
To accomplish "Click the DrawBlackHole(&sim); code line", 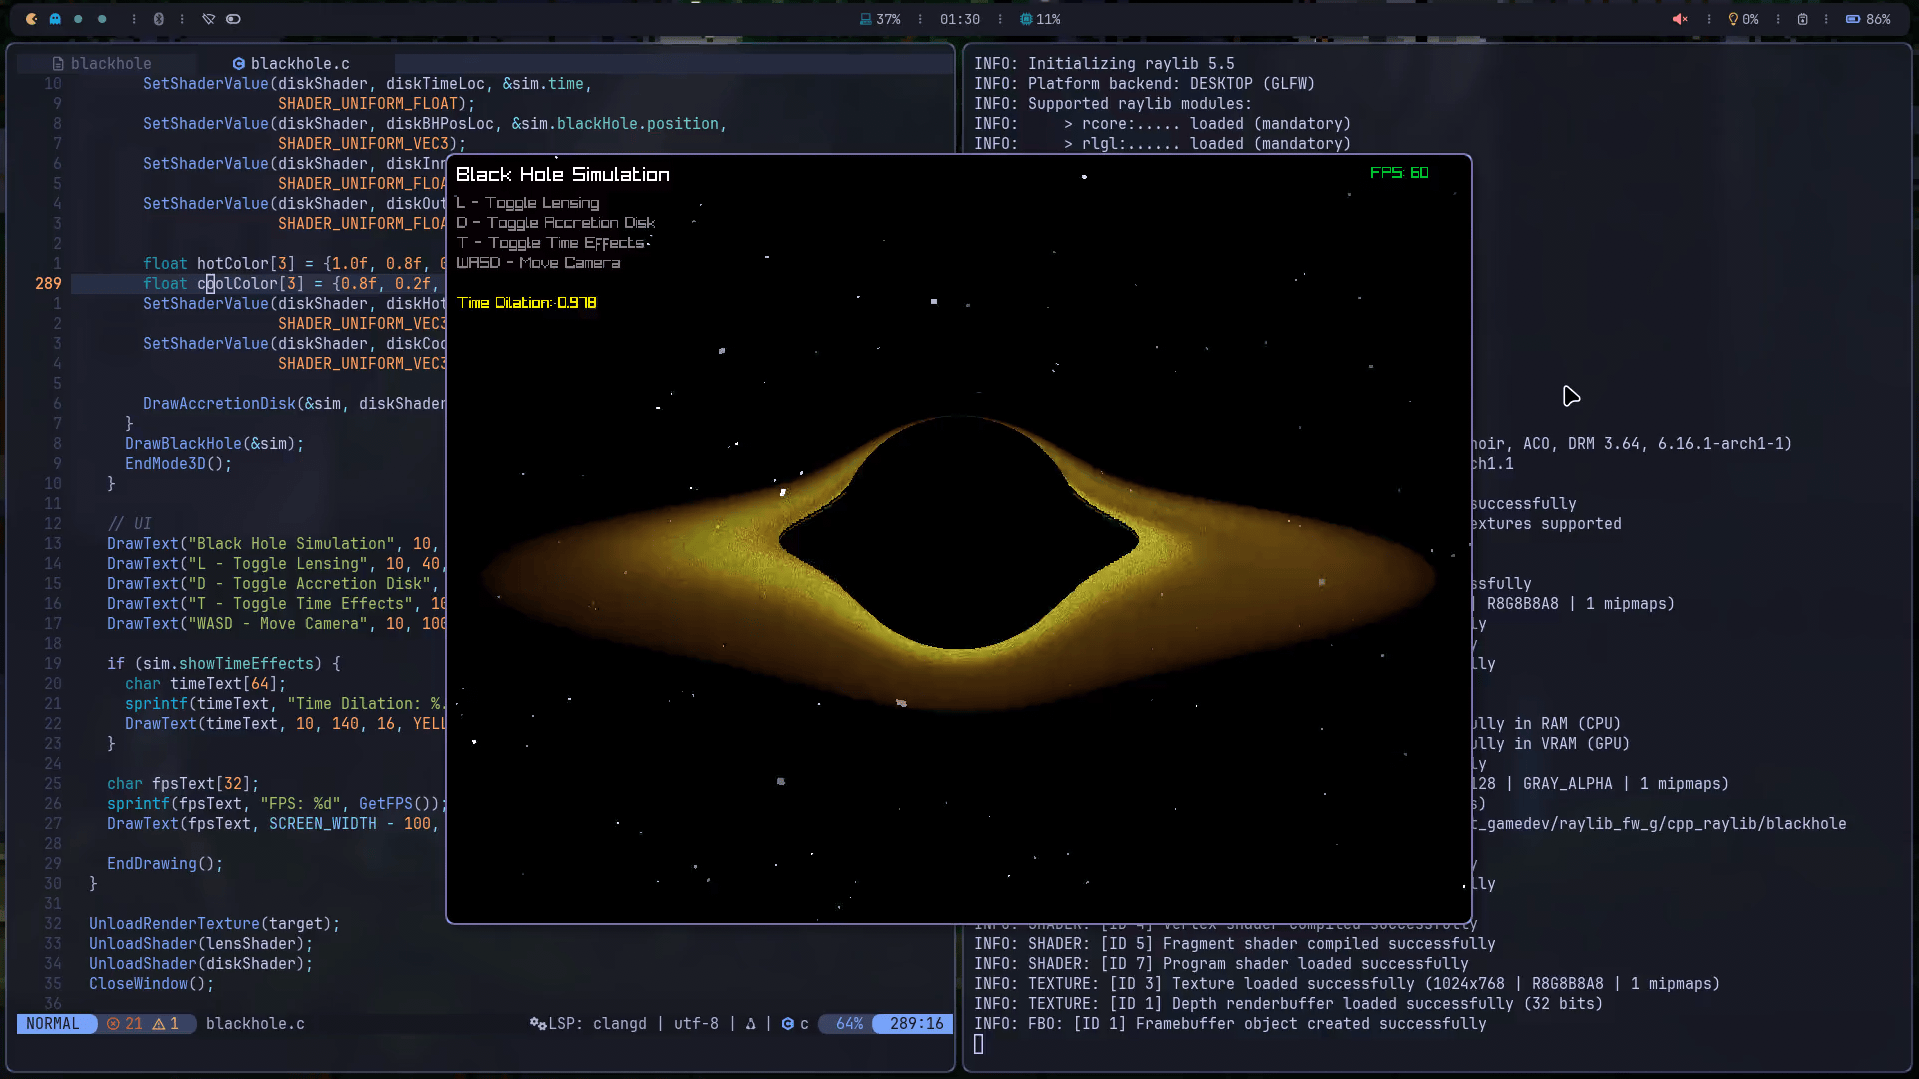I will (214, 443).
